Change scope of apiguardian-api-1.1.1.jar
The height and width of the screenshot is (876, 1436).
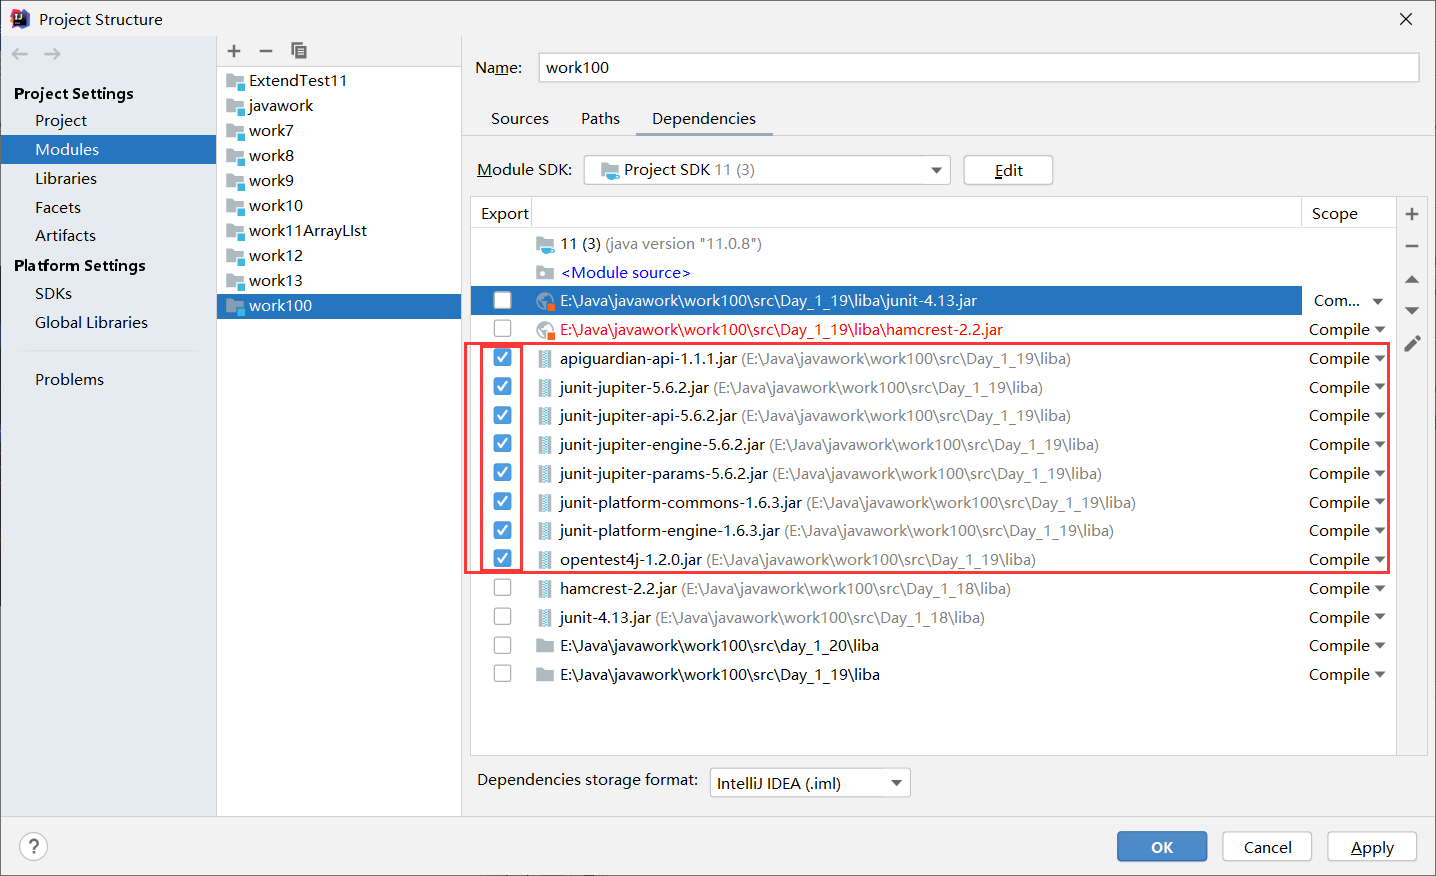[1347, 359]
